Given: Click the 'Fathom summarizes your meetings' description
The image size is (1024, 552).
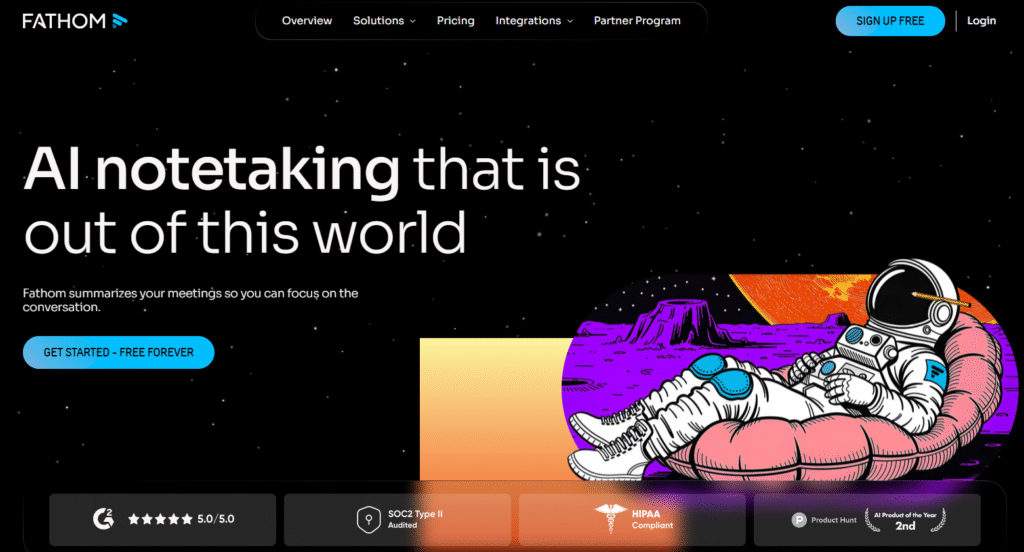Looking at the screenshot, I should 190,300.
